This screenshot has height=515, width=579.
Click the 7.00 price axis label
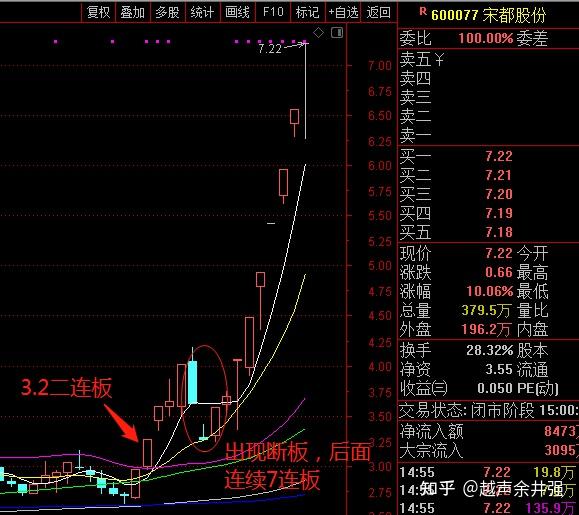[x=380, y=66]
